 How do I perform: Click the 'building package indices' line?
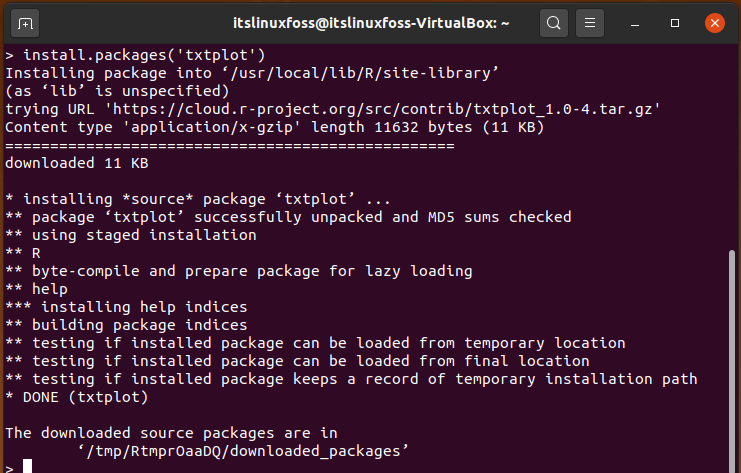click(x=126, y=325)
